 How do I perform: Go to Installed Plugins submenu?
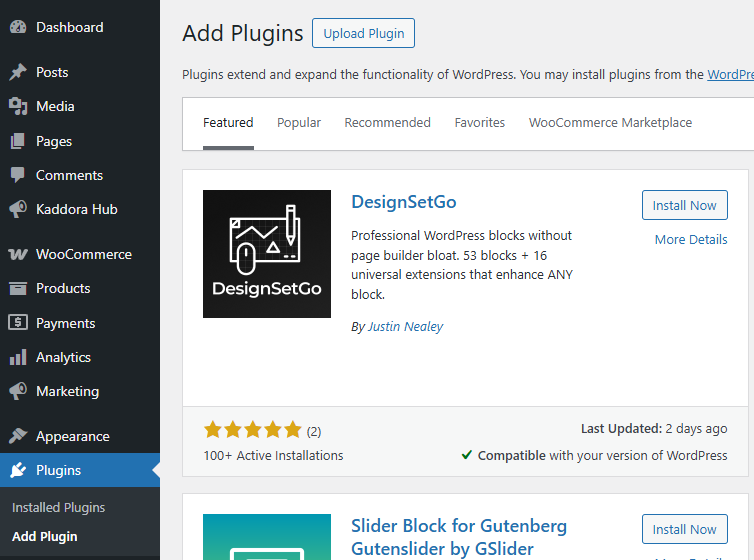click(58, 507)
